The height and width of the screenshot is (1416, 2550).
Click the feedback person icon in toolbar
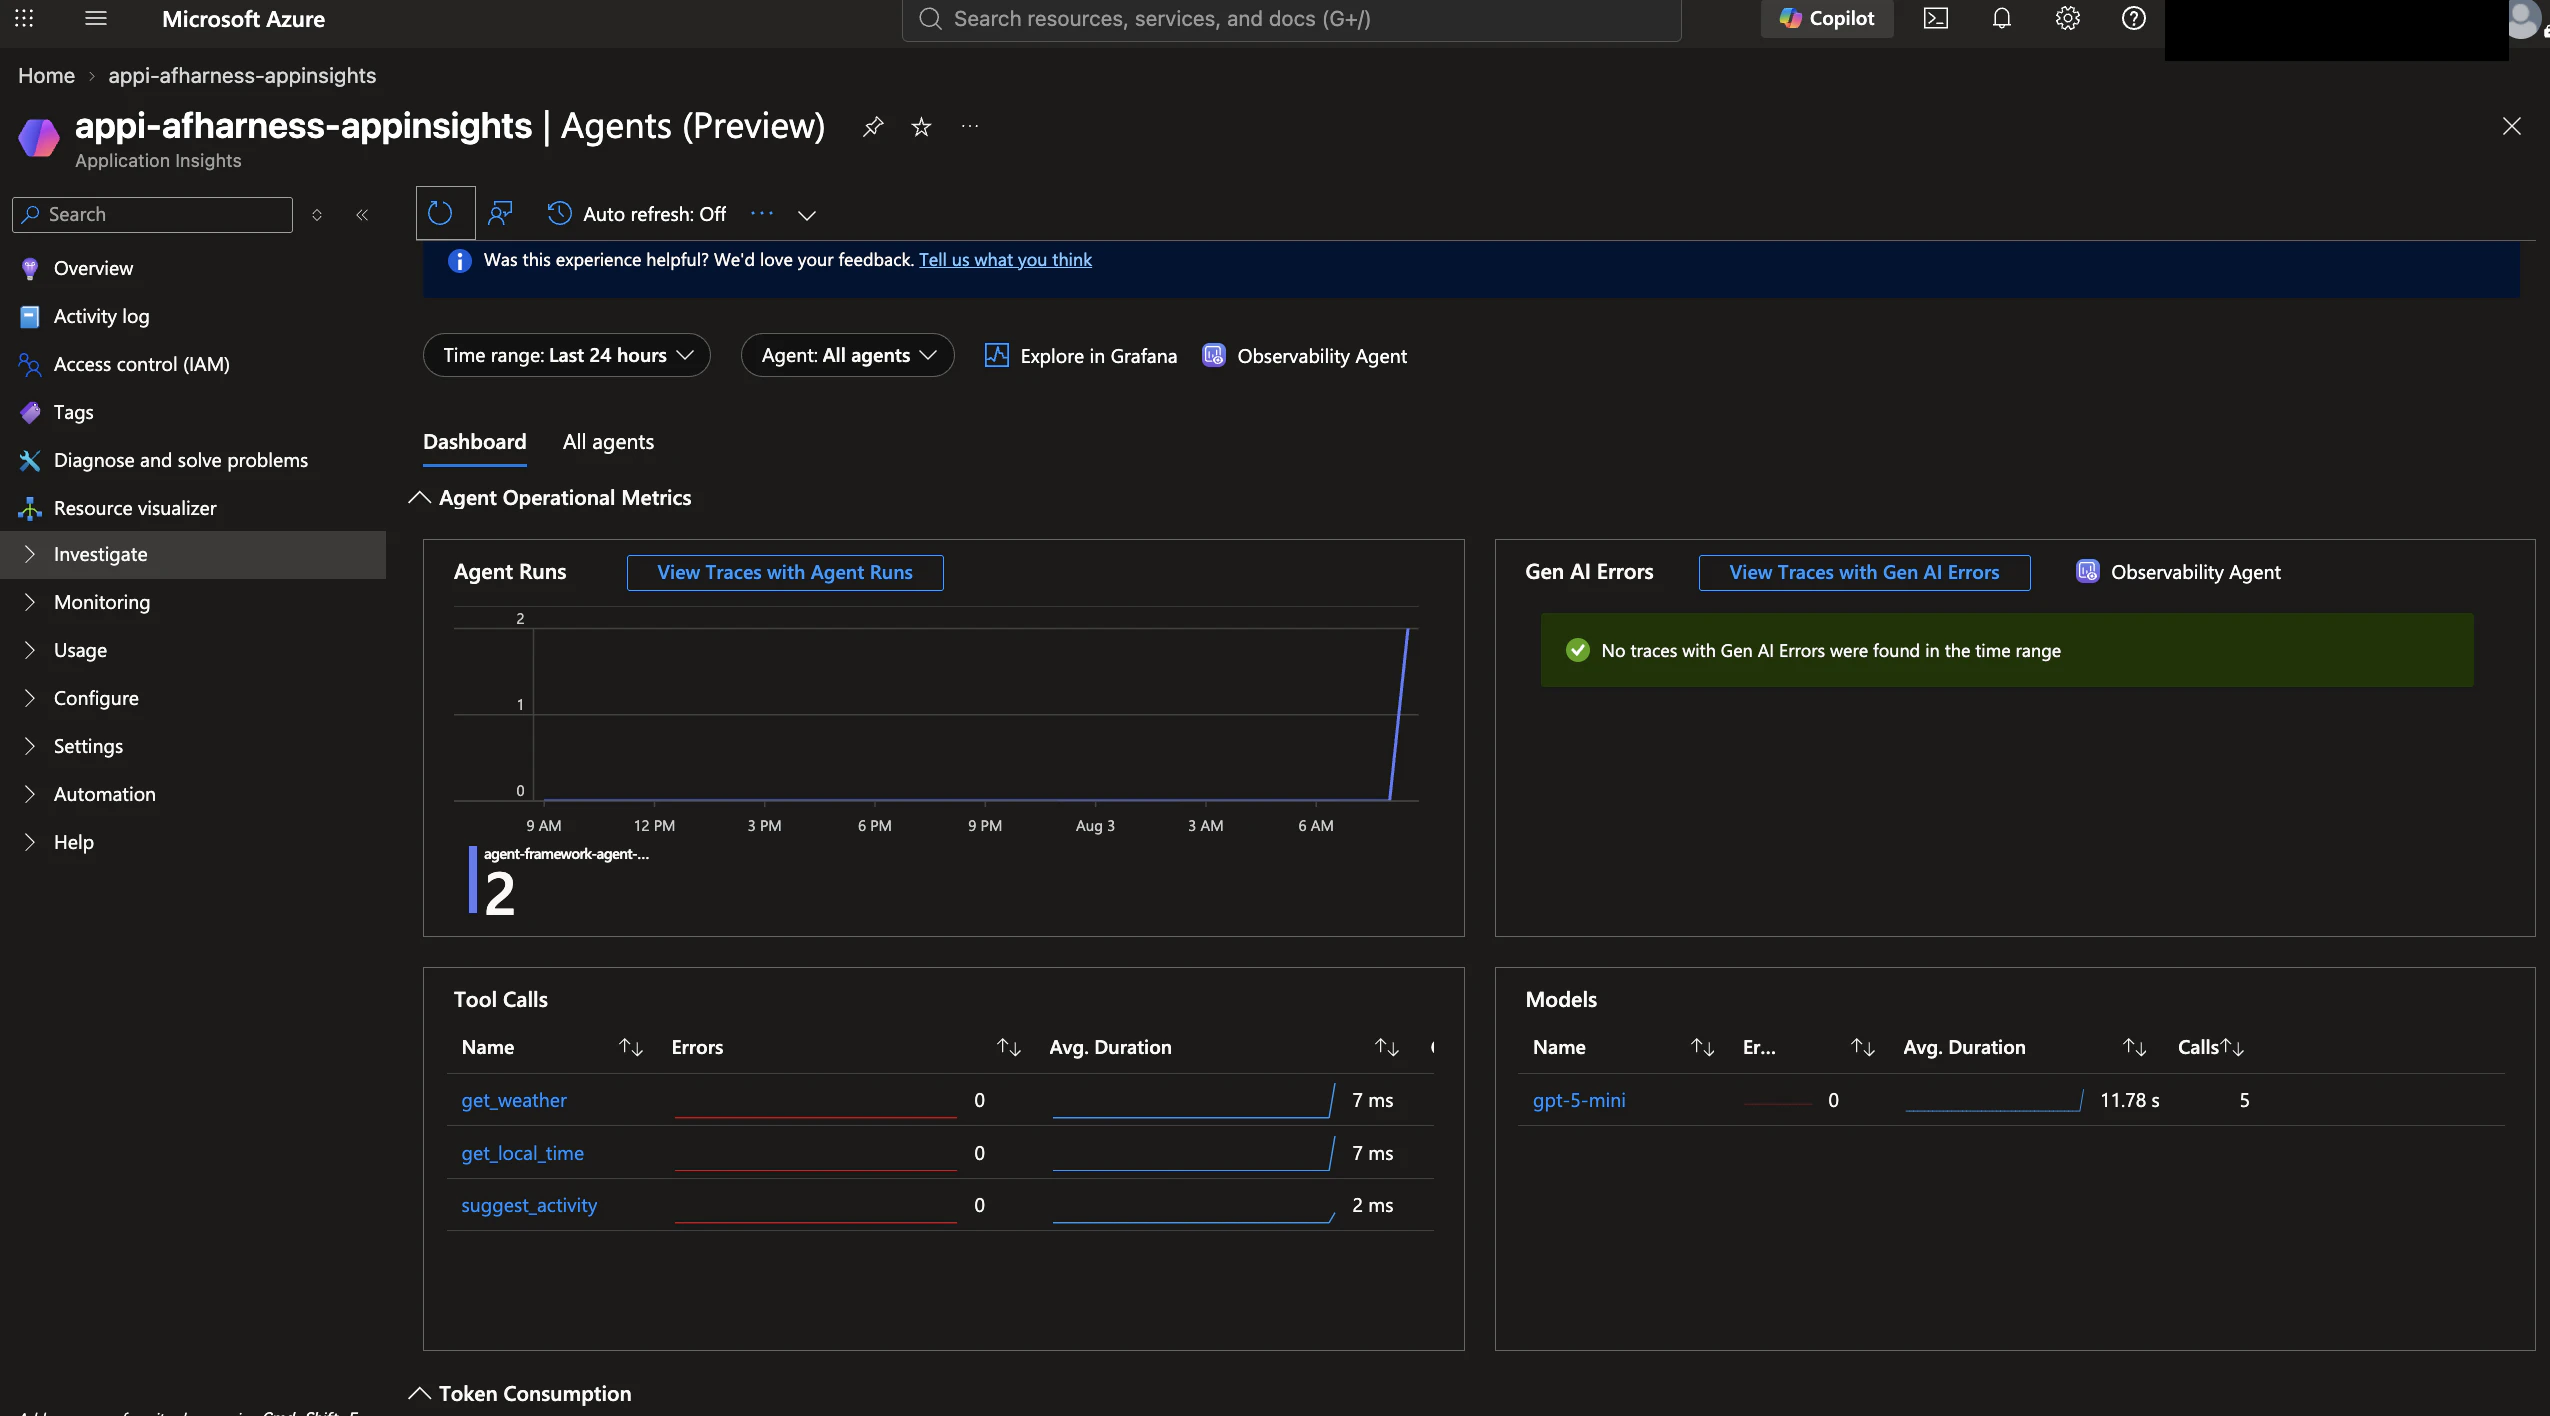tap(500, 213)
